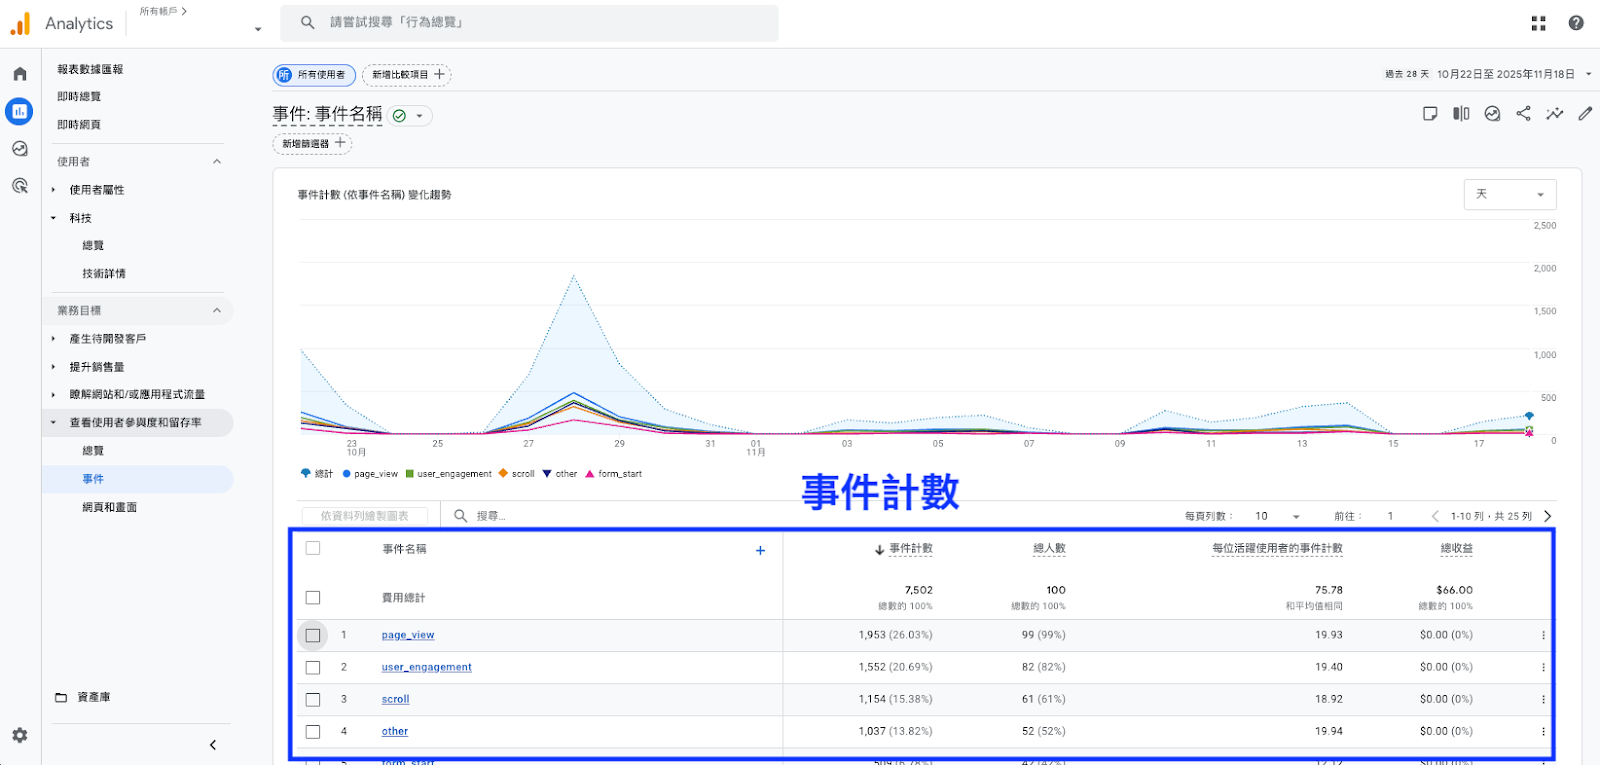Open the rows-per-page dropdown showing 10
This screenshot has height=765, width=1600.
tap(1277, 516)
